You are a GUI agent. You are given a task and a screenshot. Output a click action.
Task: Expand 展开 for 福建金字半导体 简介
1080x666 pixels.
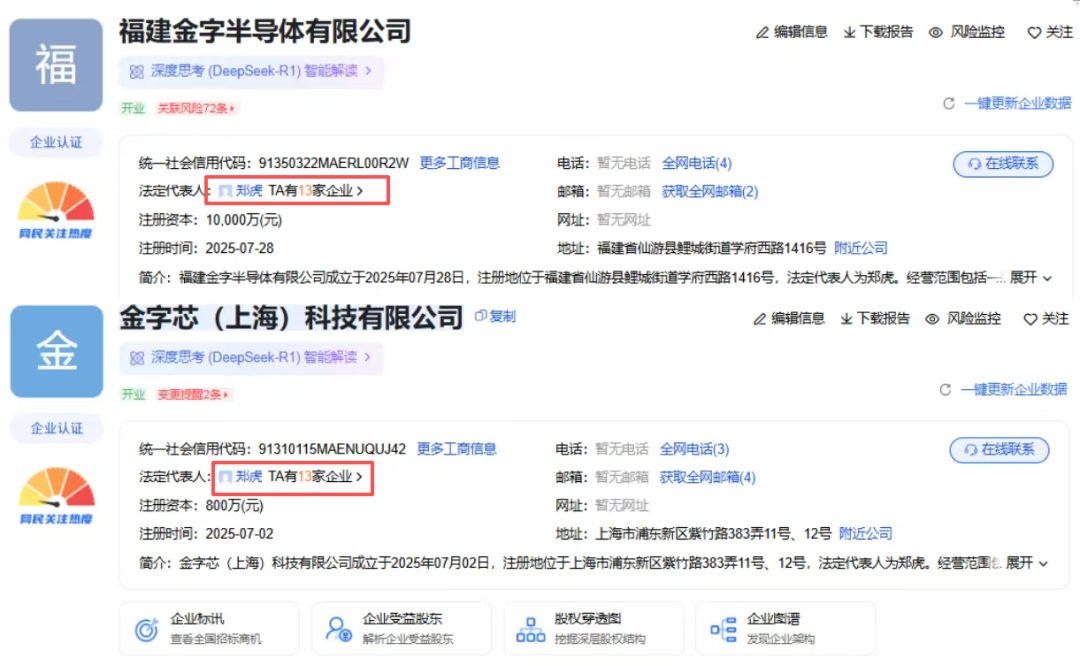[x=1031, y=278]
